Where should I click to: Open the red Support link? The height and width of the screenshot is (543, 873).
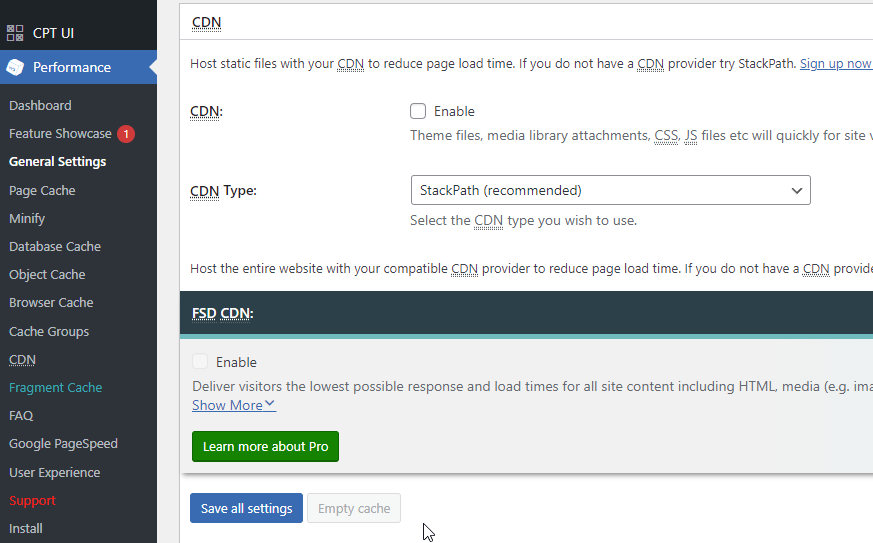point(32,500)
